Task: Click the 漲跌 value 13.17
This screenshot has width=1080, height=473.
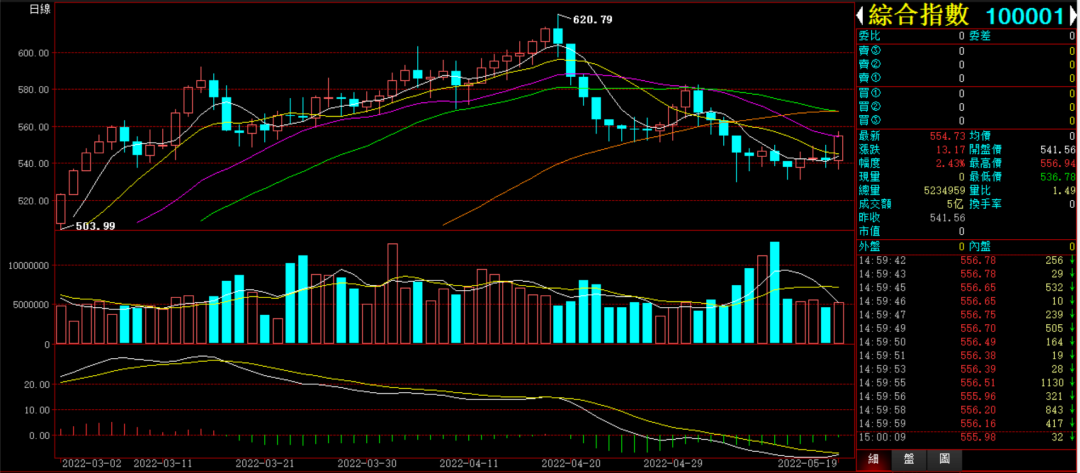Action: (x=951, y=149)
